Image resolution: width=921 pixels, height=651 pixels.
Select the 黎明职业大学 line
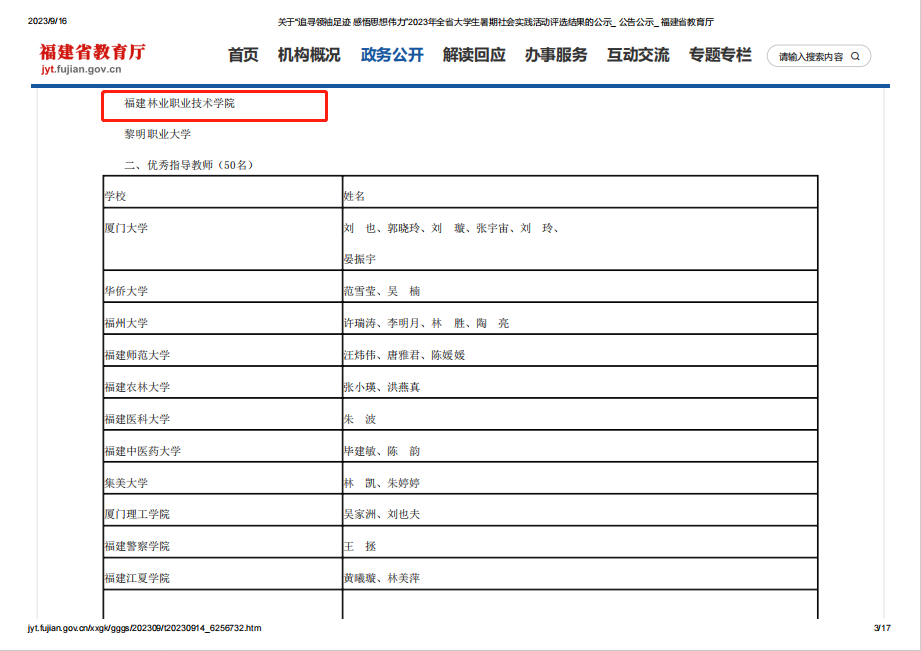pos(157,134)
